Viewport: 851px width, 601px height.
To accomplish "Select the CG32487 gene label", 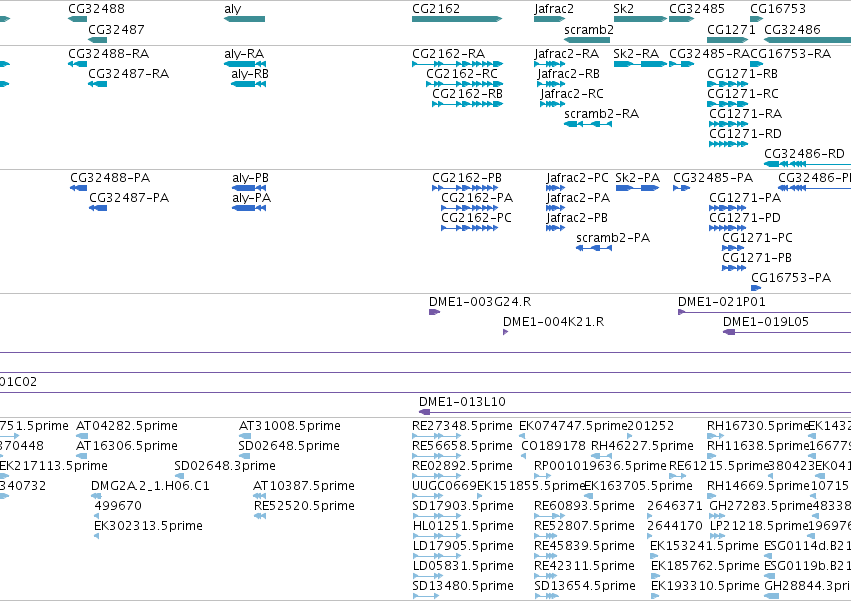I will (116, 29).
